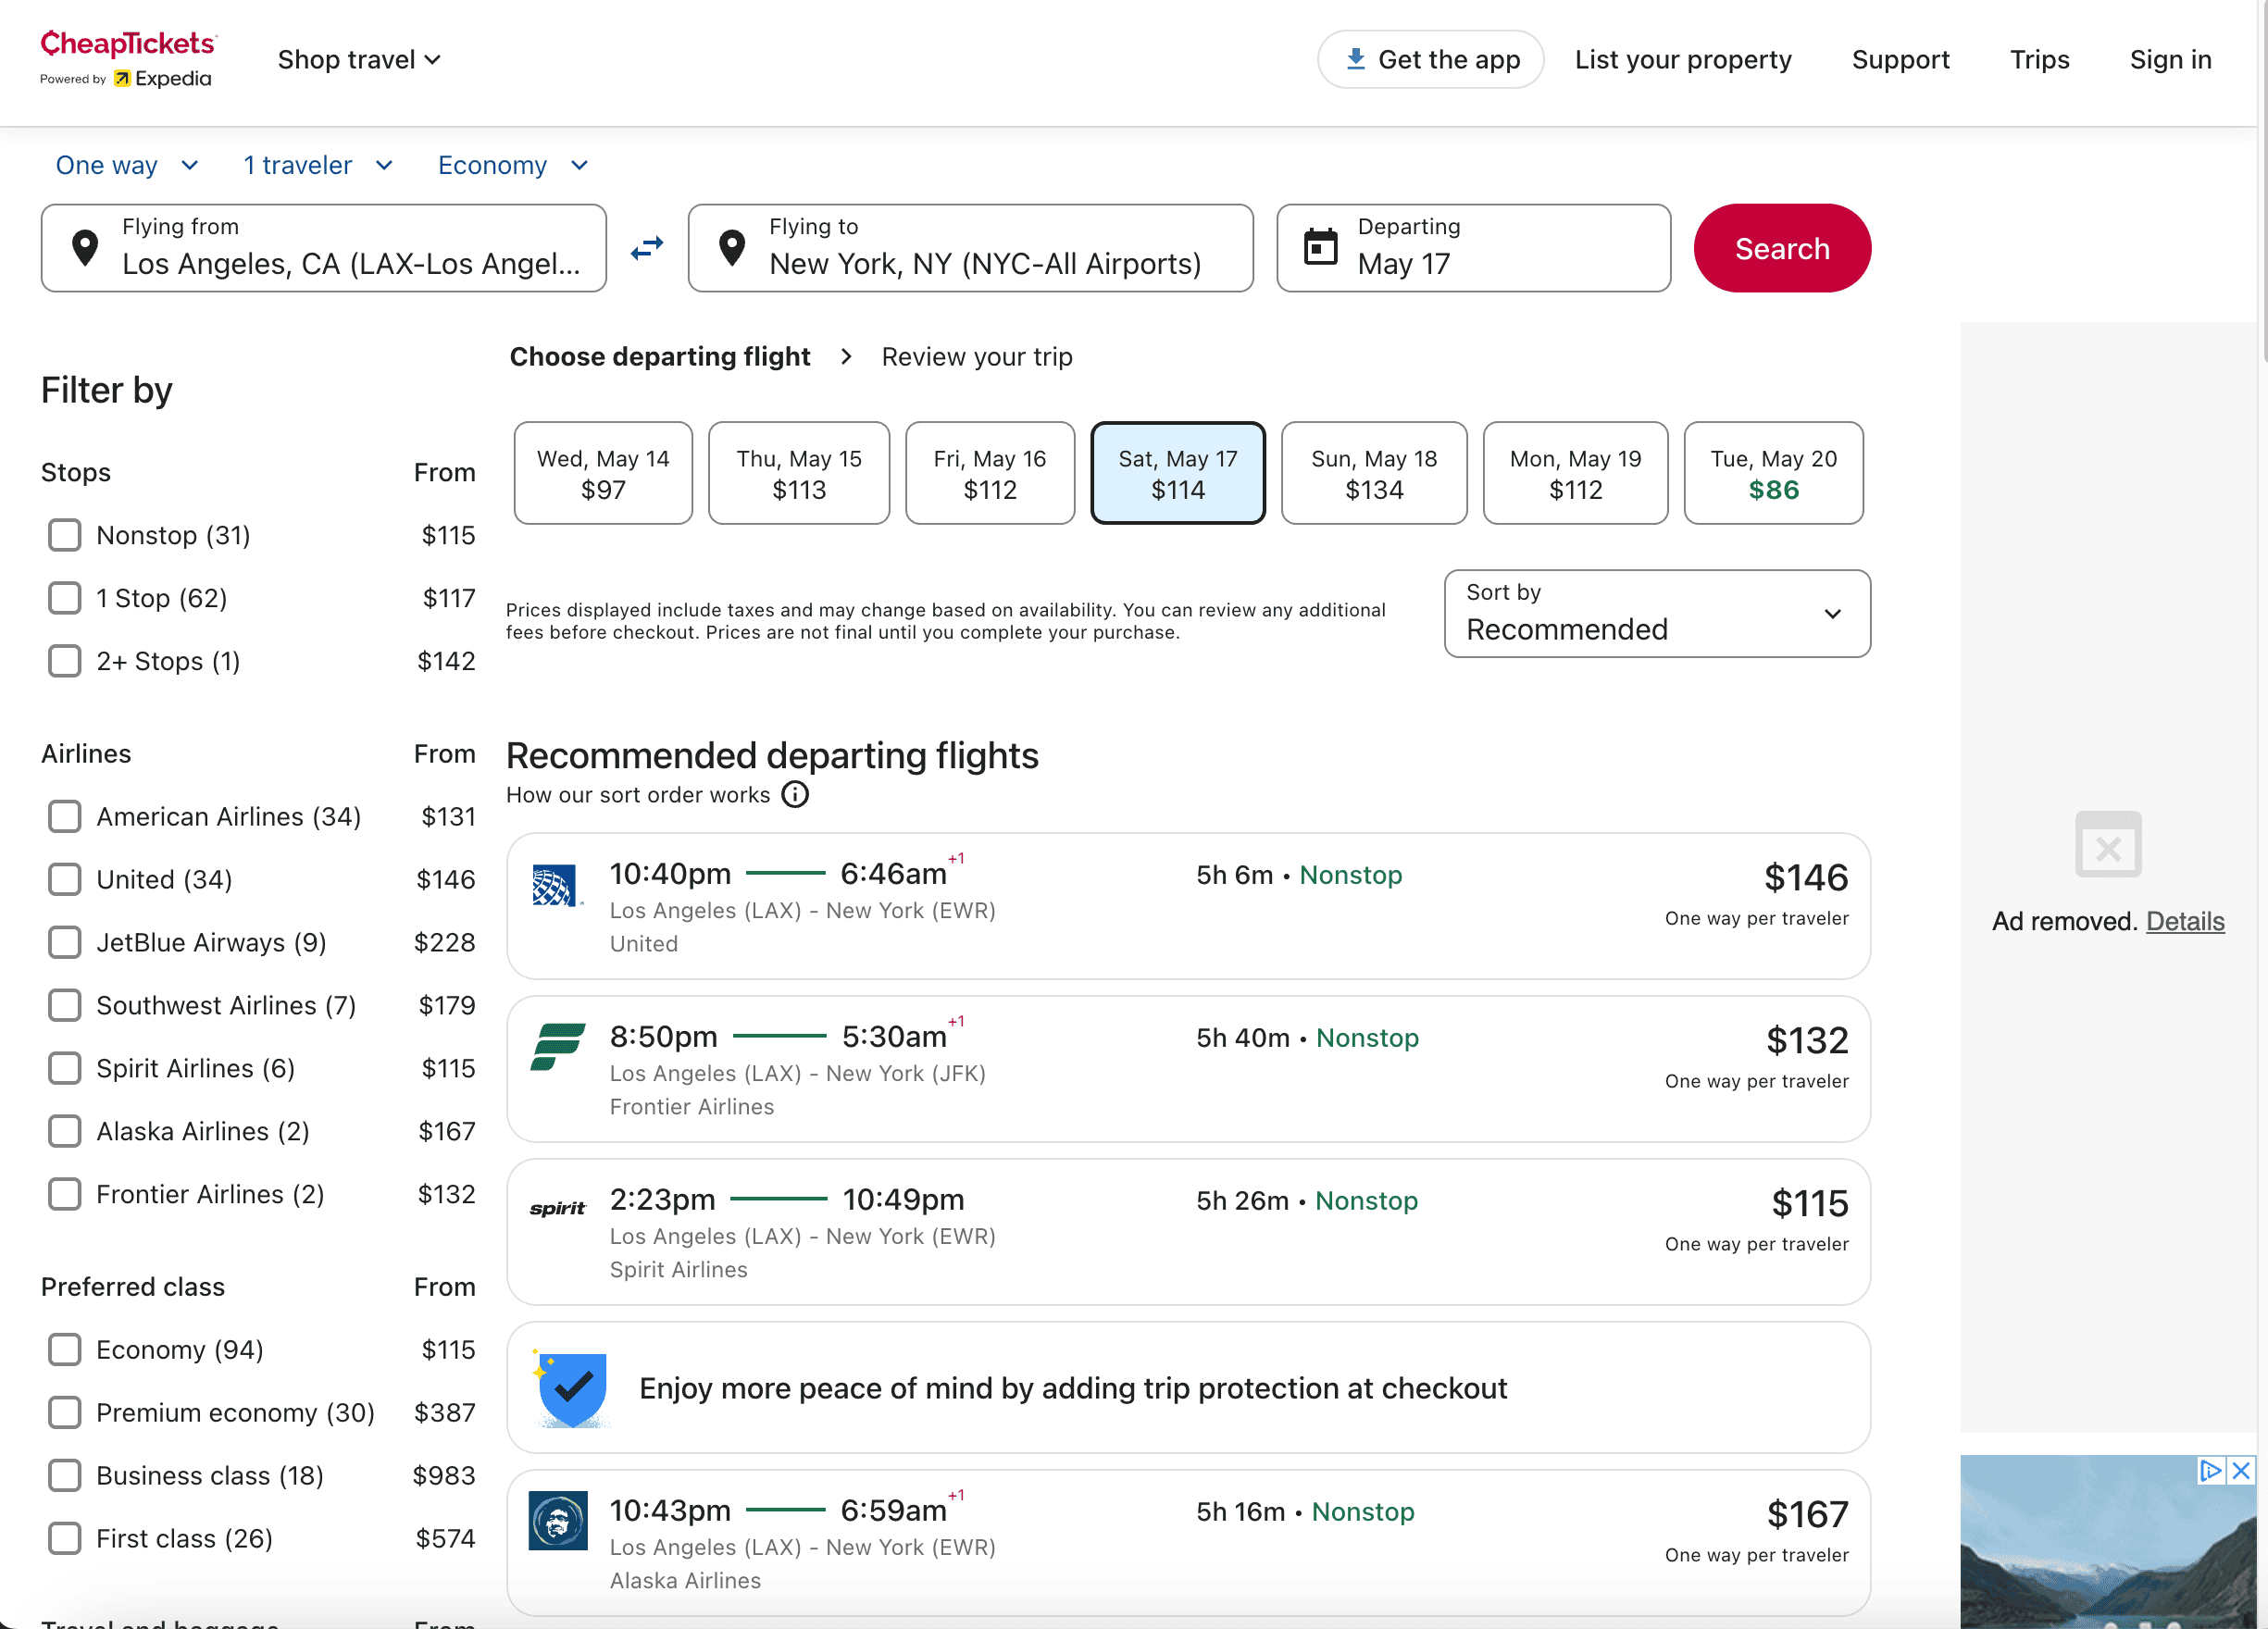Click the swap origin and destination arrows icon

pos(647,247)
